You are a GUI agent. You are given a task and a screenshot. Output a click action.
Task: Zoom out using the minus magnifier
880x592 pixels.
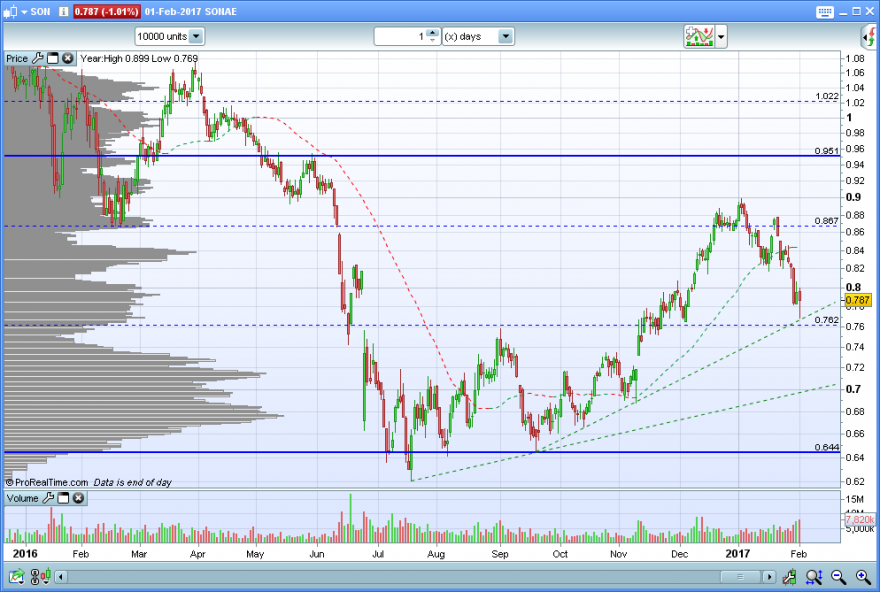(838, 576)
